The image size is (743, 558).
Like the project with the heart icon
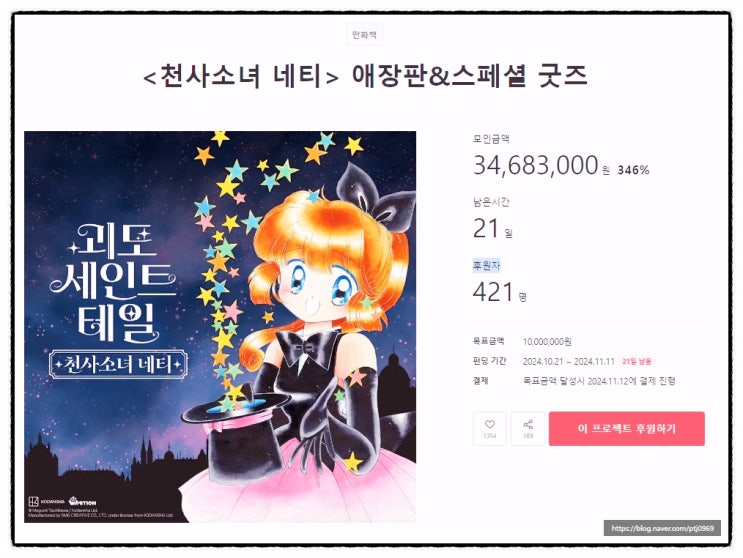[489, 428]
